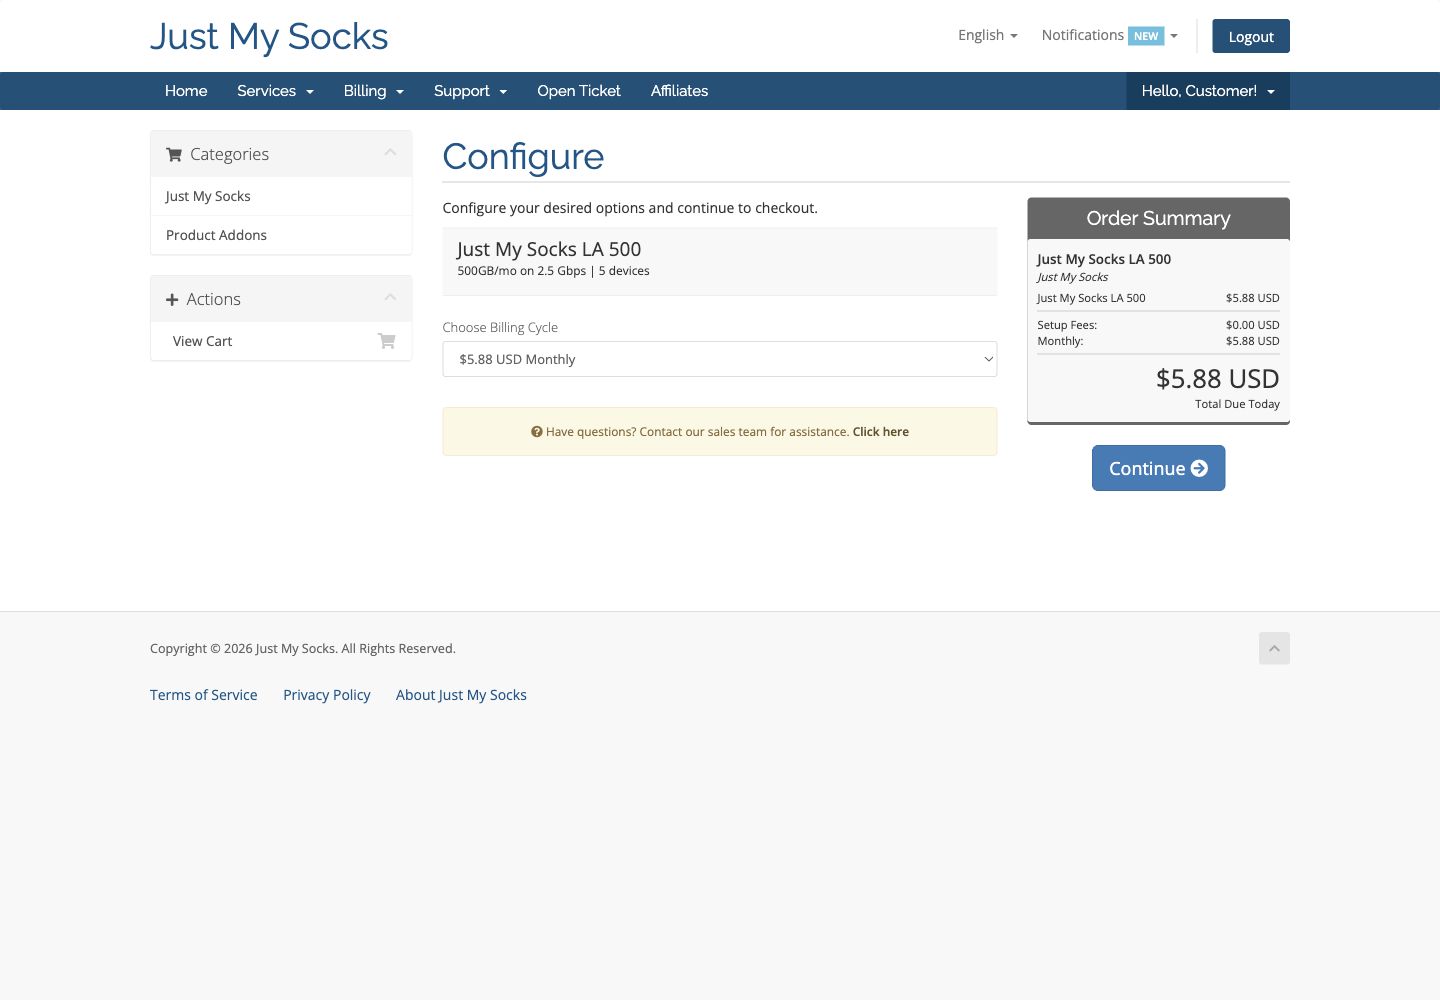Open the Terms of Service link
Viewport: 1440px width, 1000px height.
[x=203, y=695]
